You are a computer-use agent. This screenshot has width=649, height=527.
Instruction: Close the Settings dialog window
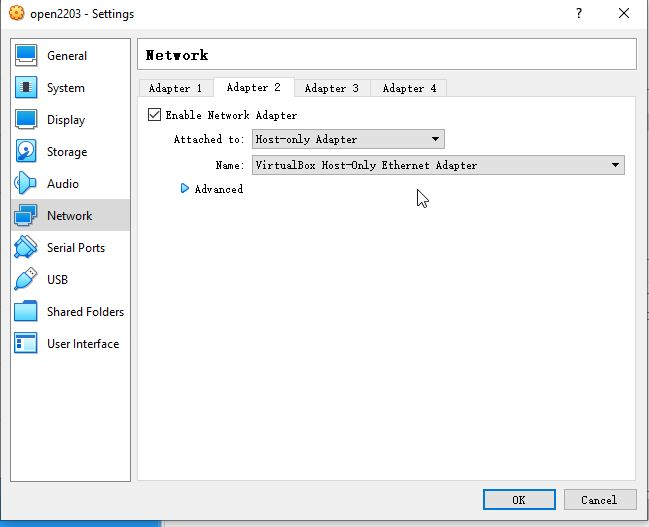click(x=624, y=13)
